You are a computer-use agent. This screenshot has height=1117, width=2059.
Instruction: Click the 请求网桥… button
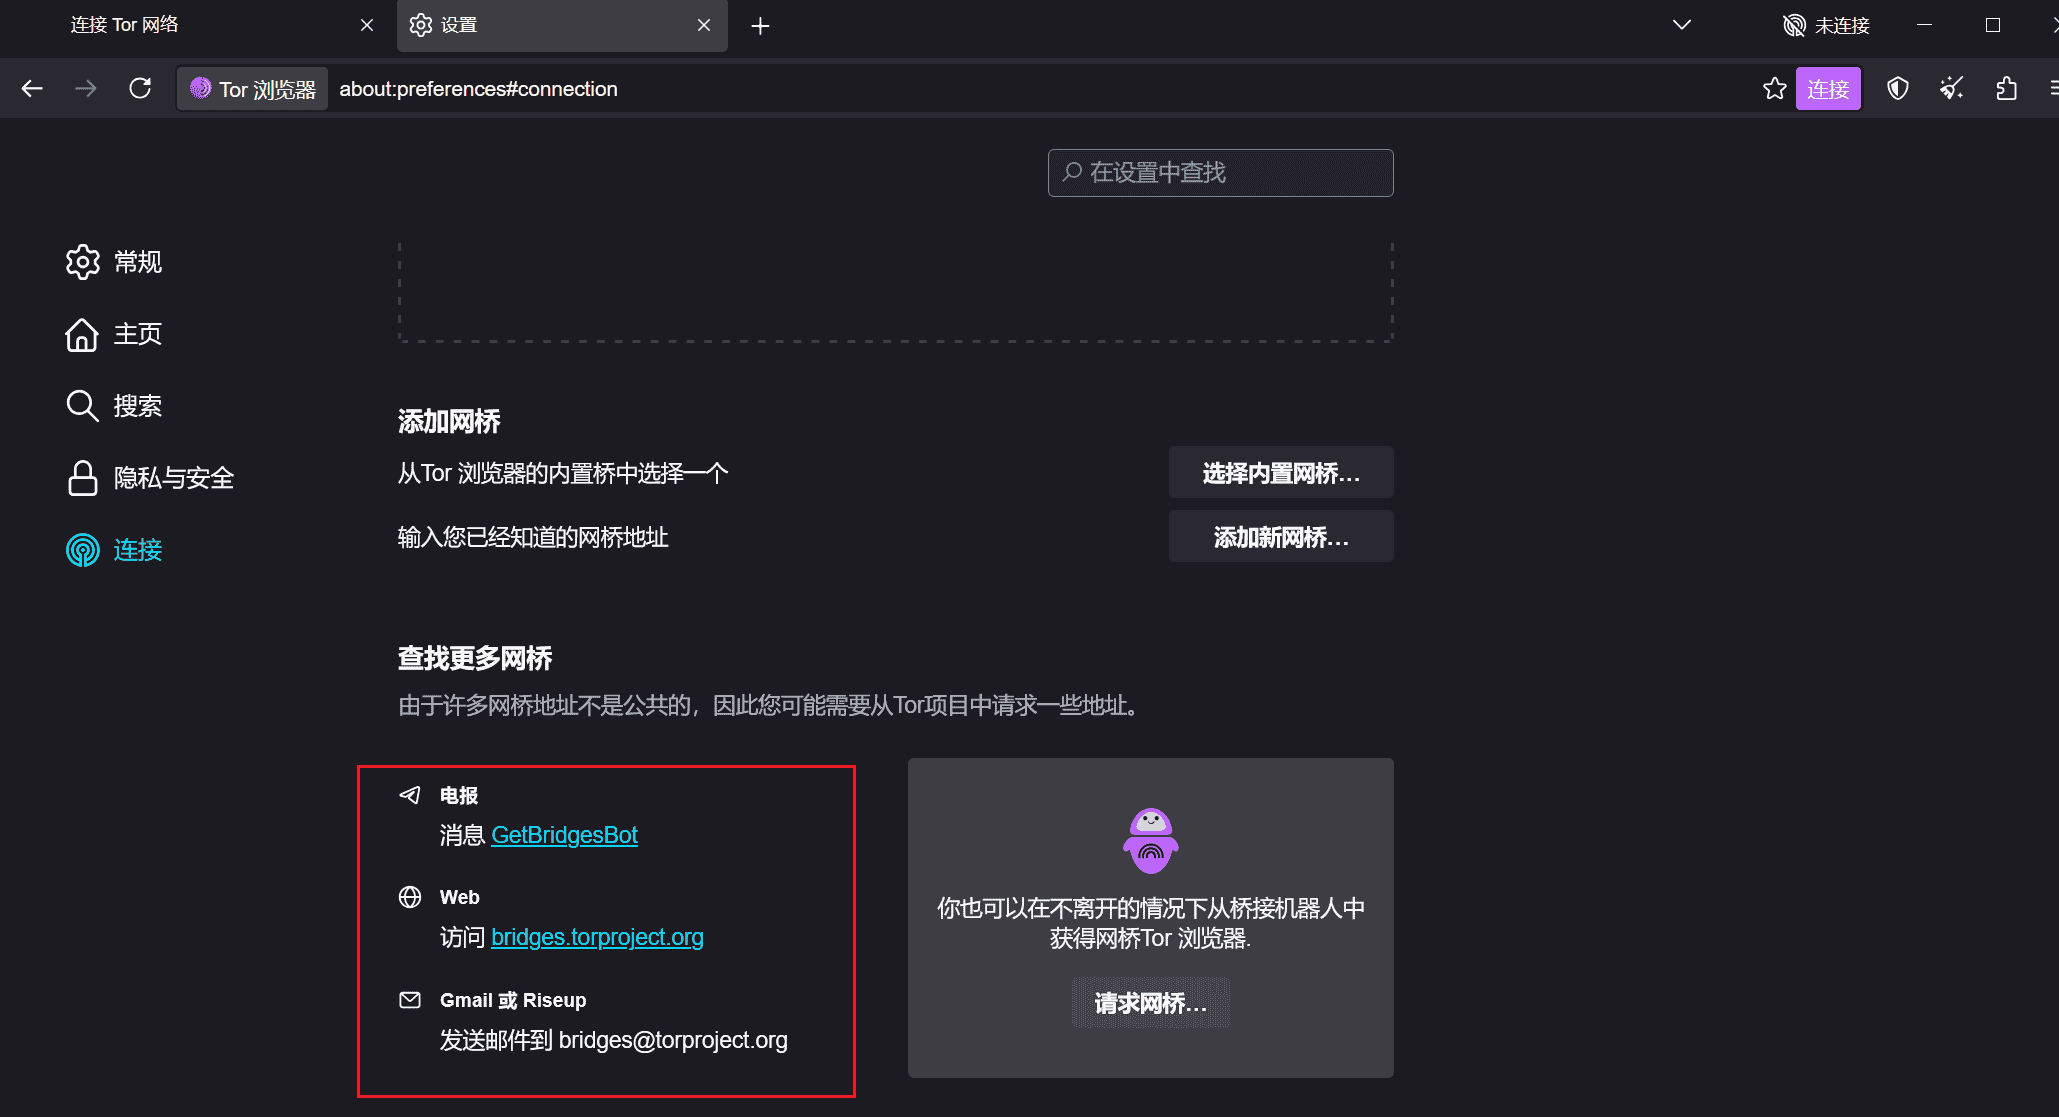click(1151, 1003)
